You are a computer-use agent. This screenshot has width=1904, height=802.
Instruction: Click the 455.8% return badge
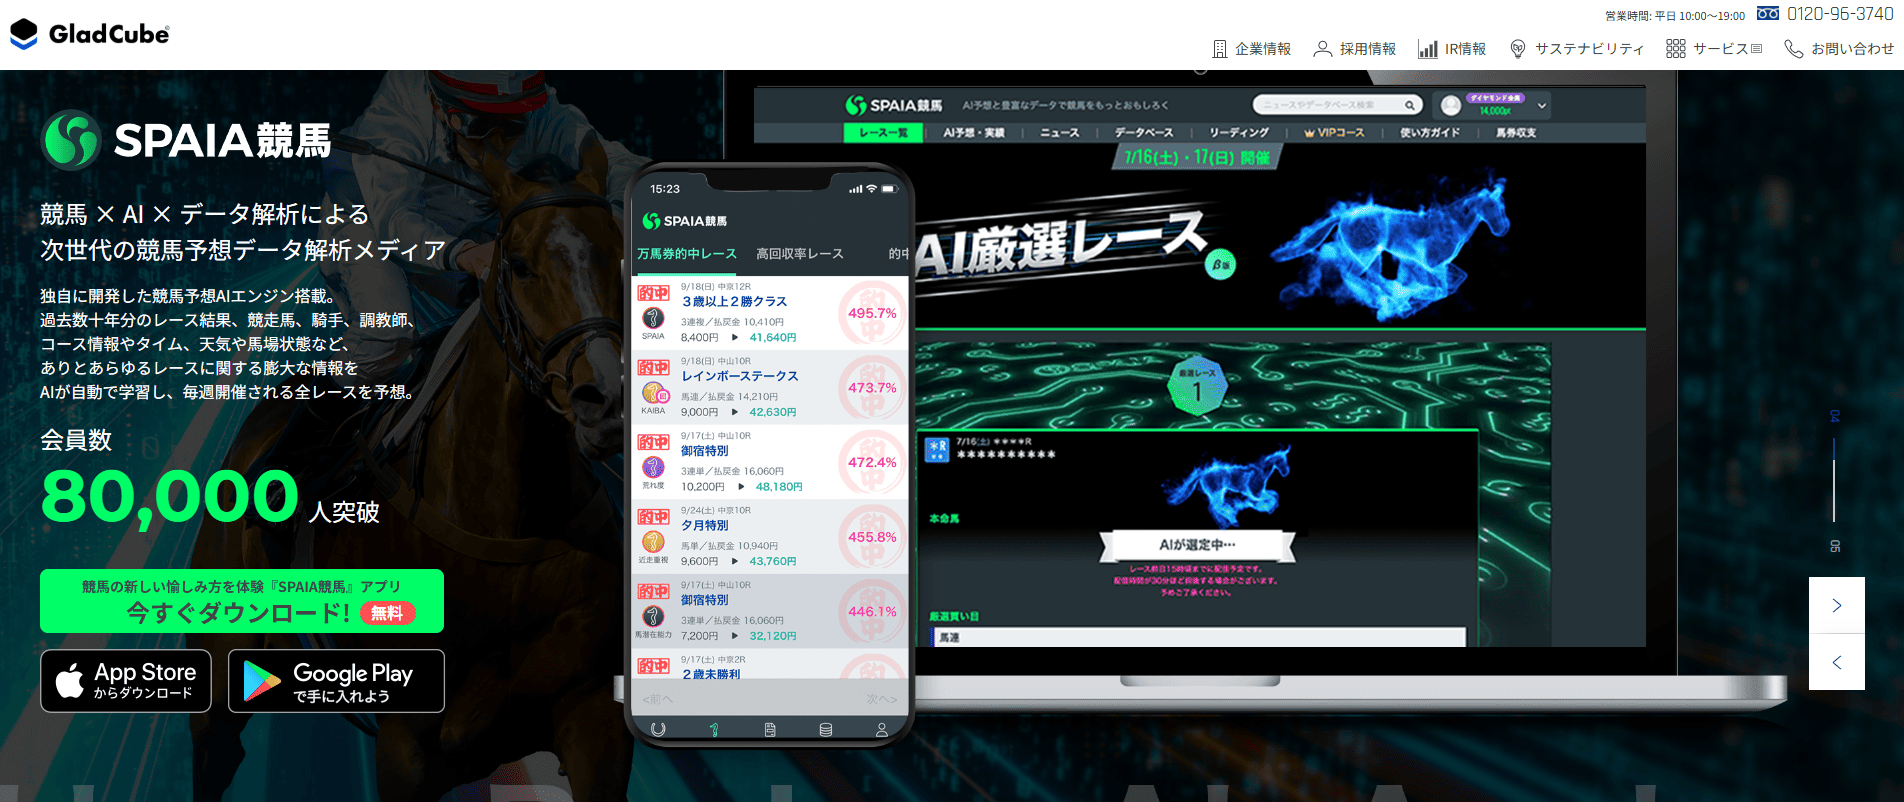pos(872,537)
